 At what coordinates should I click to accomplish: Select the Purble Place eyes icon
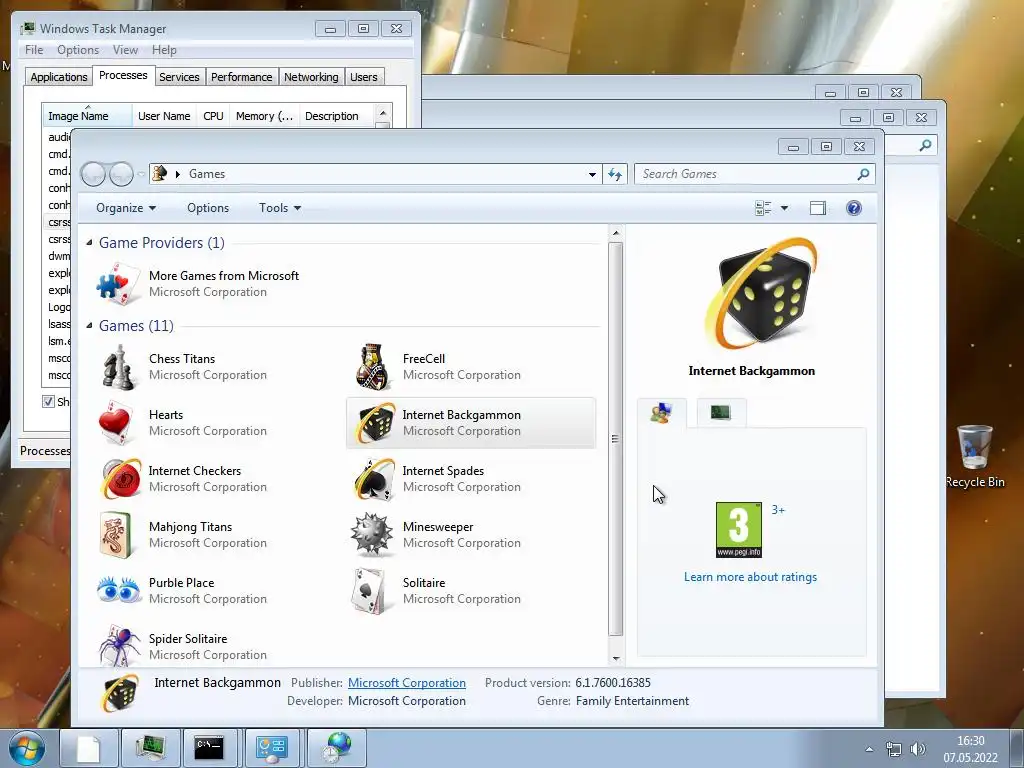[x=119, y=590]
